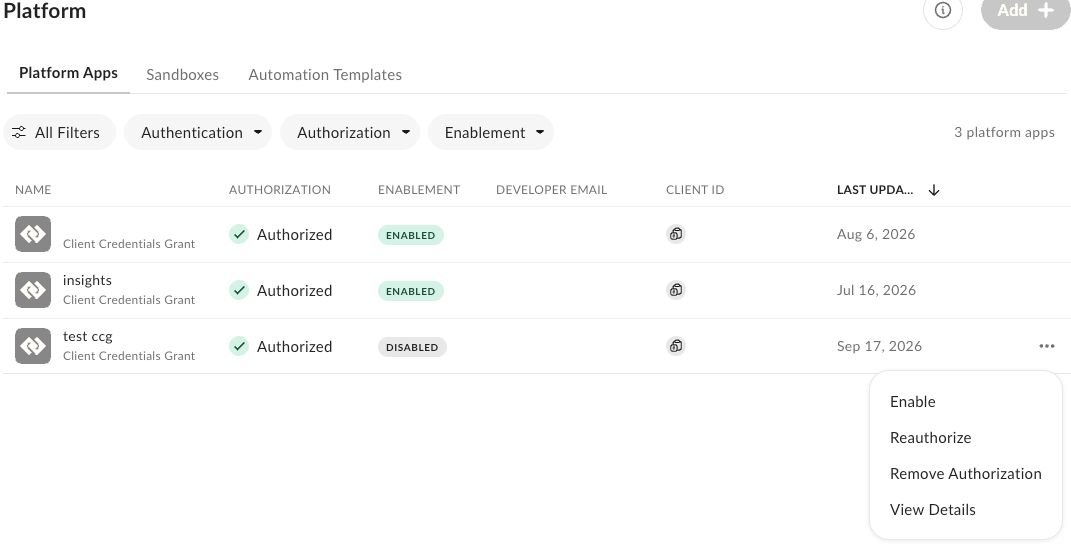Click the Platform page heading
The height and width of the screenshot is (549, 1071).
pos(45,11)
